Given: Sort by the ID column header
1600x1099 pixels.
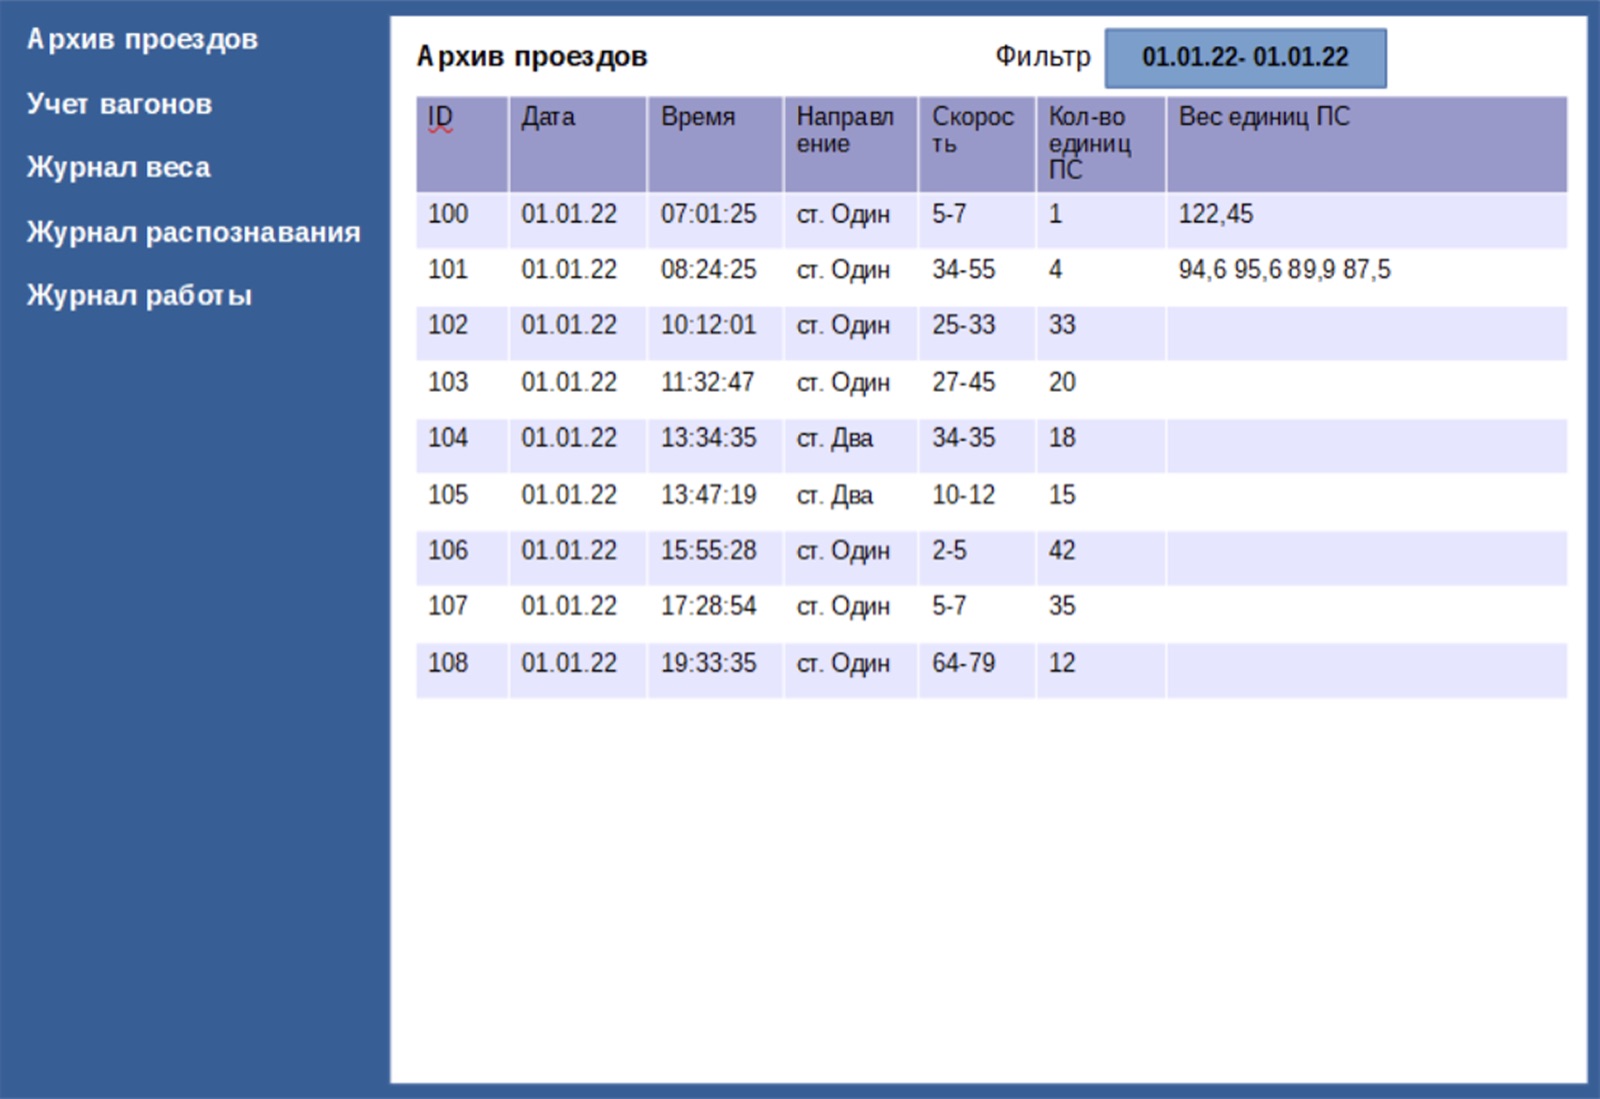Looking at the screenshot, I should 462,144.
